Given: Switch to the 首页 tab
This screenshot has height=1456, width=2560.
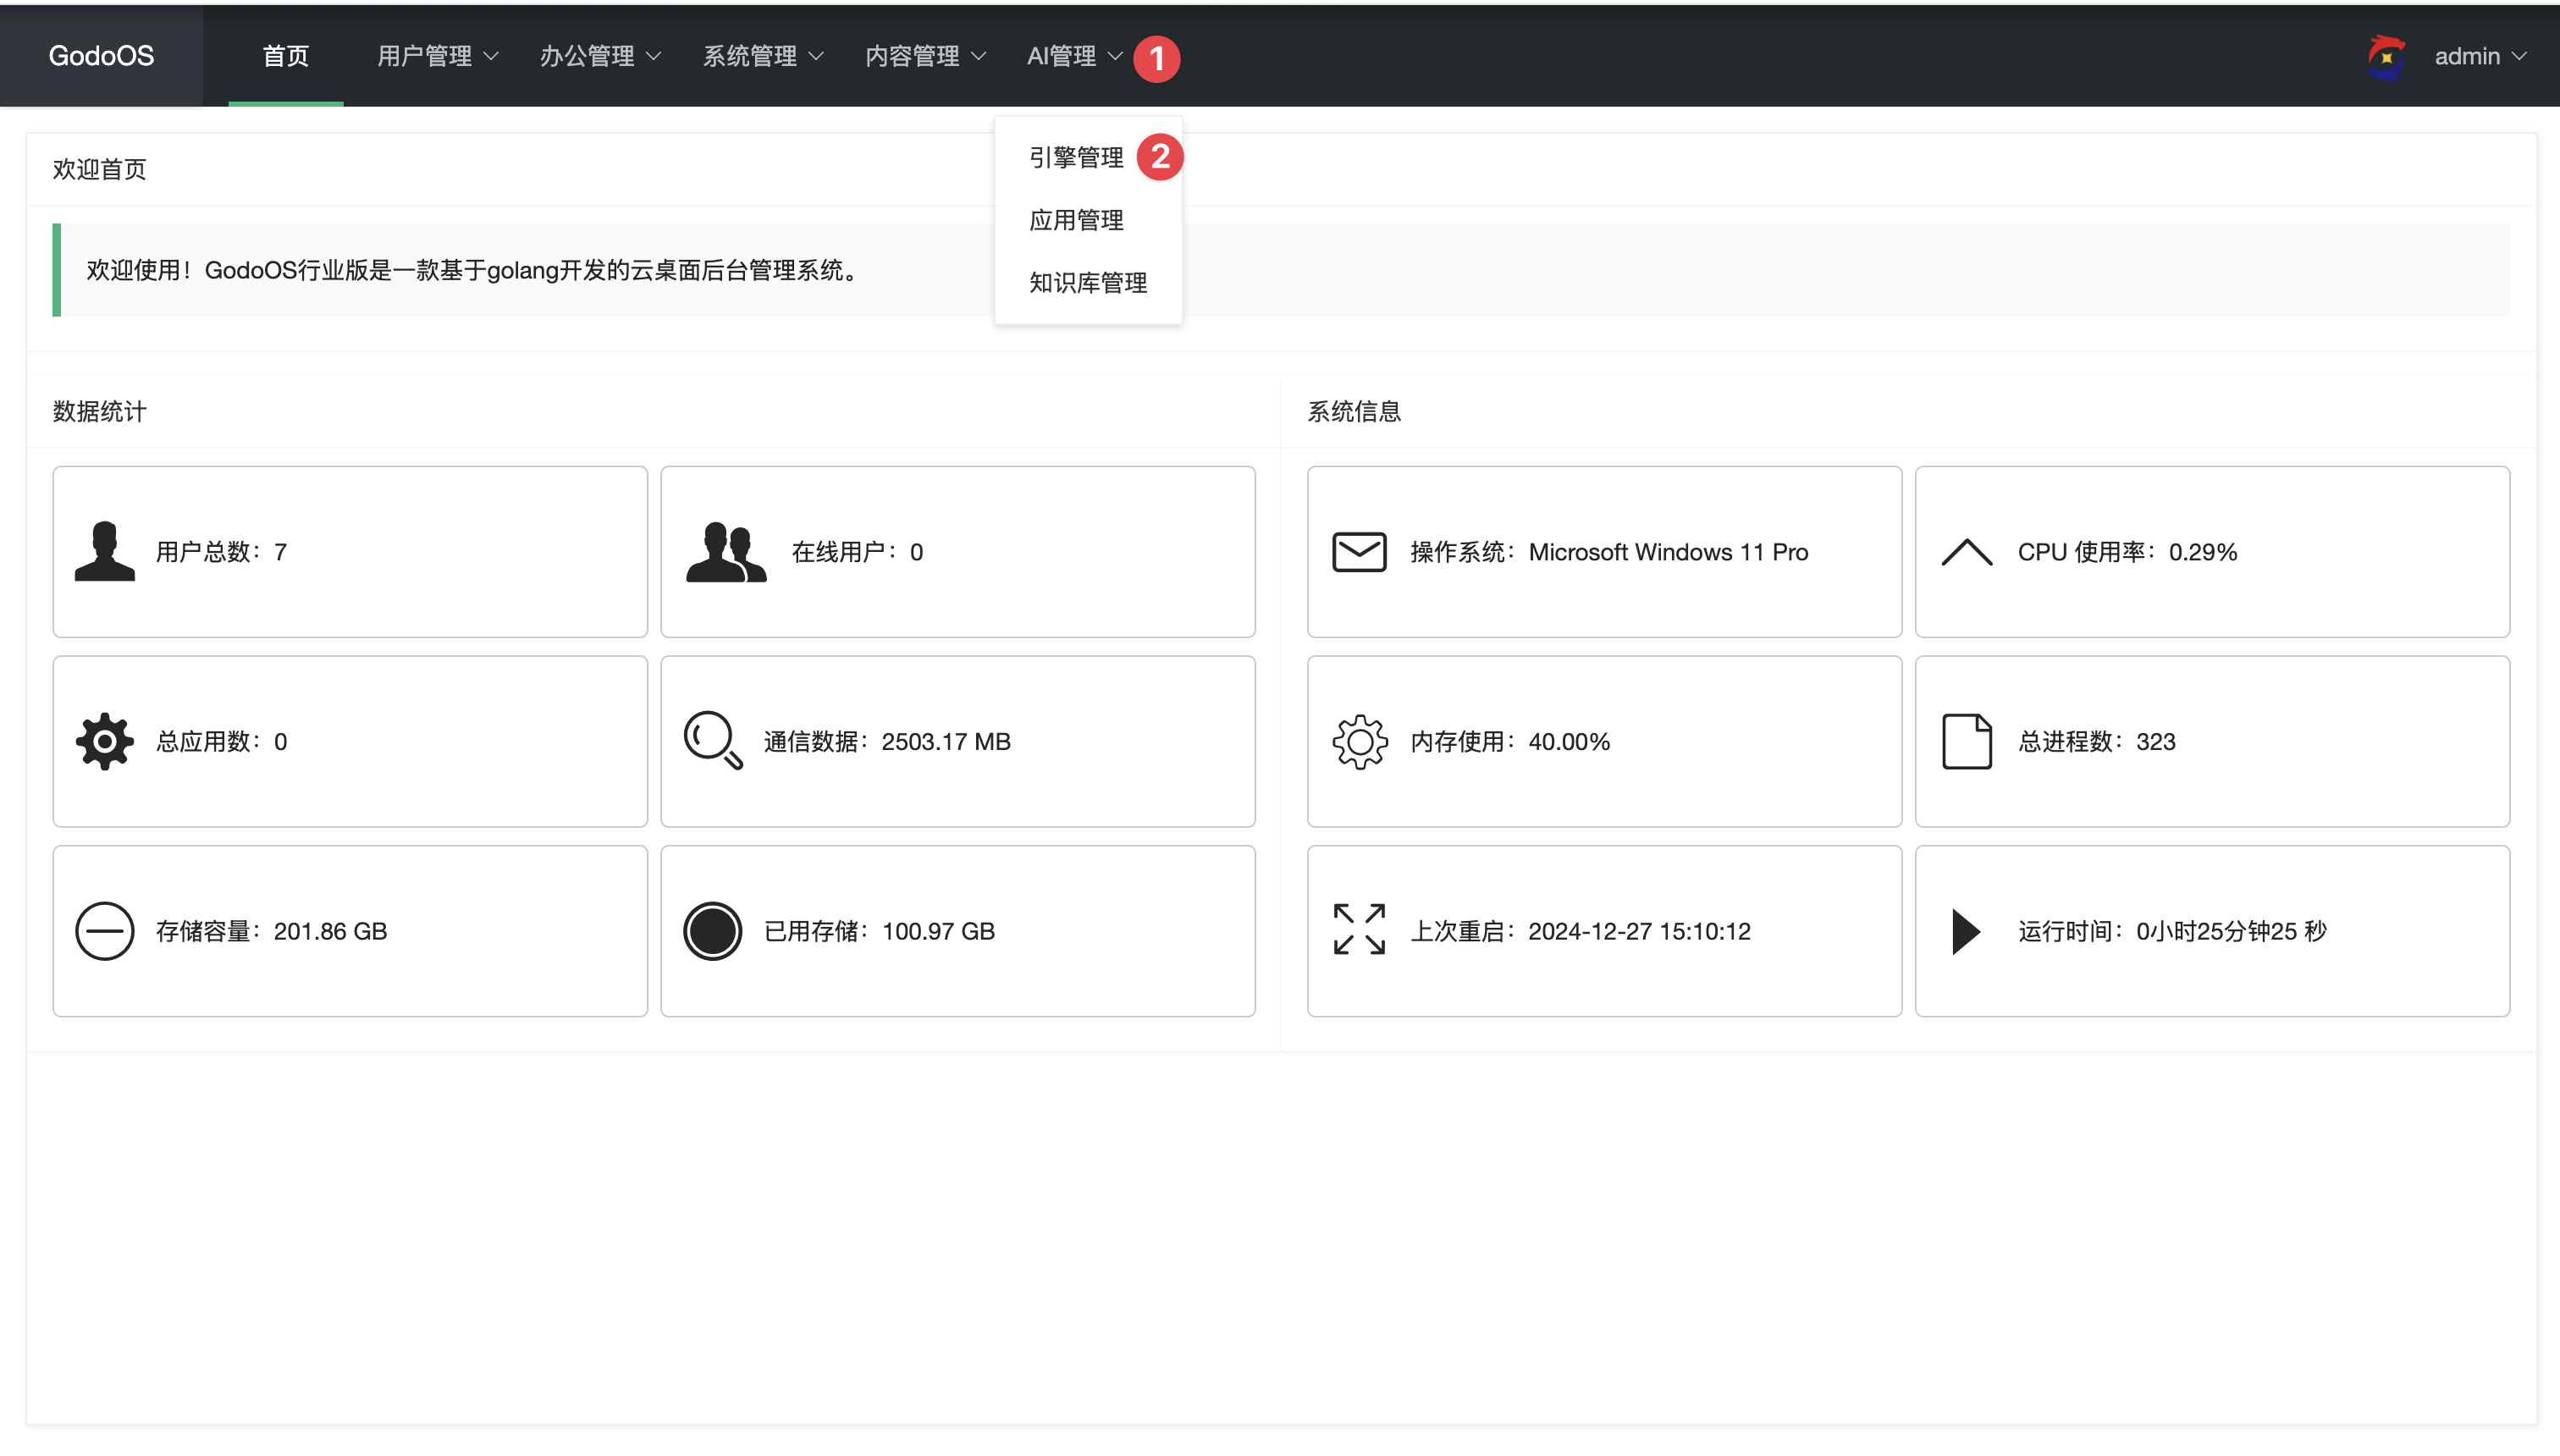Looking at the screenshot, I should click(285, 56).
